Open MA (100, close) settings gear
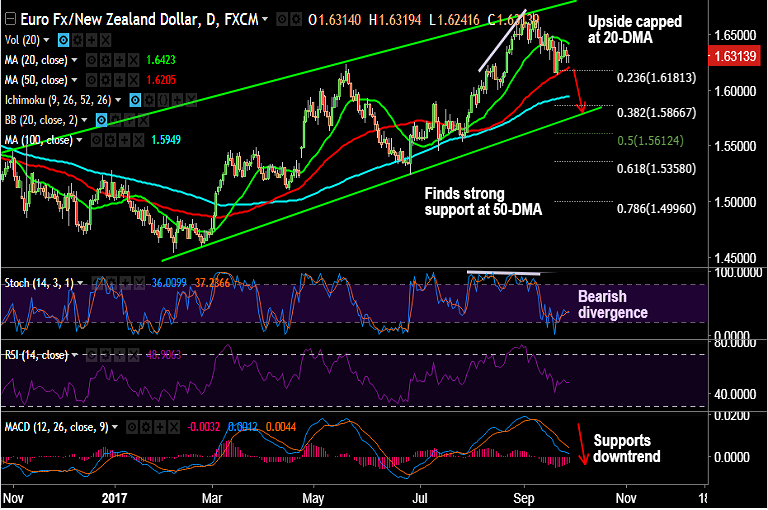Viewport: 768px width, 510px height. click(x=111, y=141)
